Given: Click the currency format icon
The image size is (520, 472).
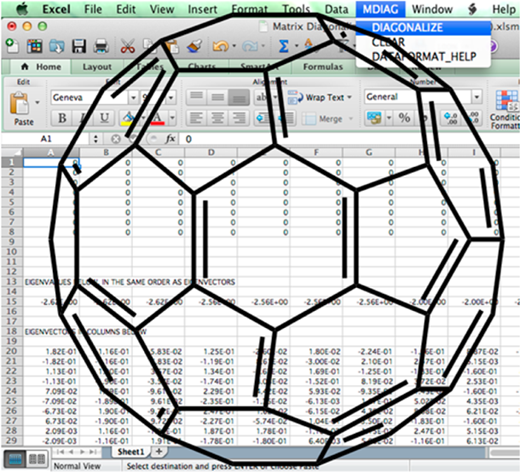Looking at the screenshot, I should (x=374, y=118).
